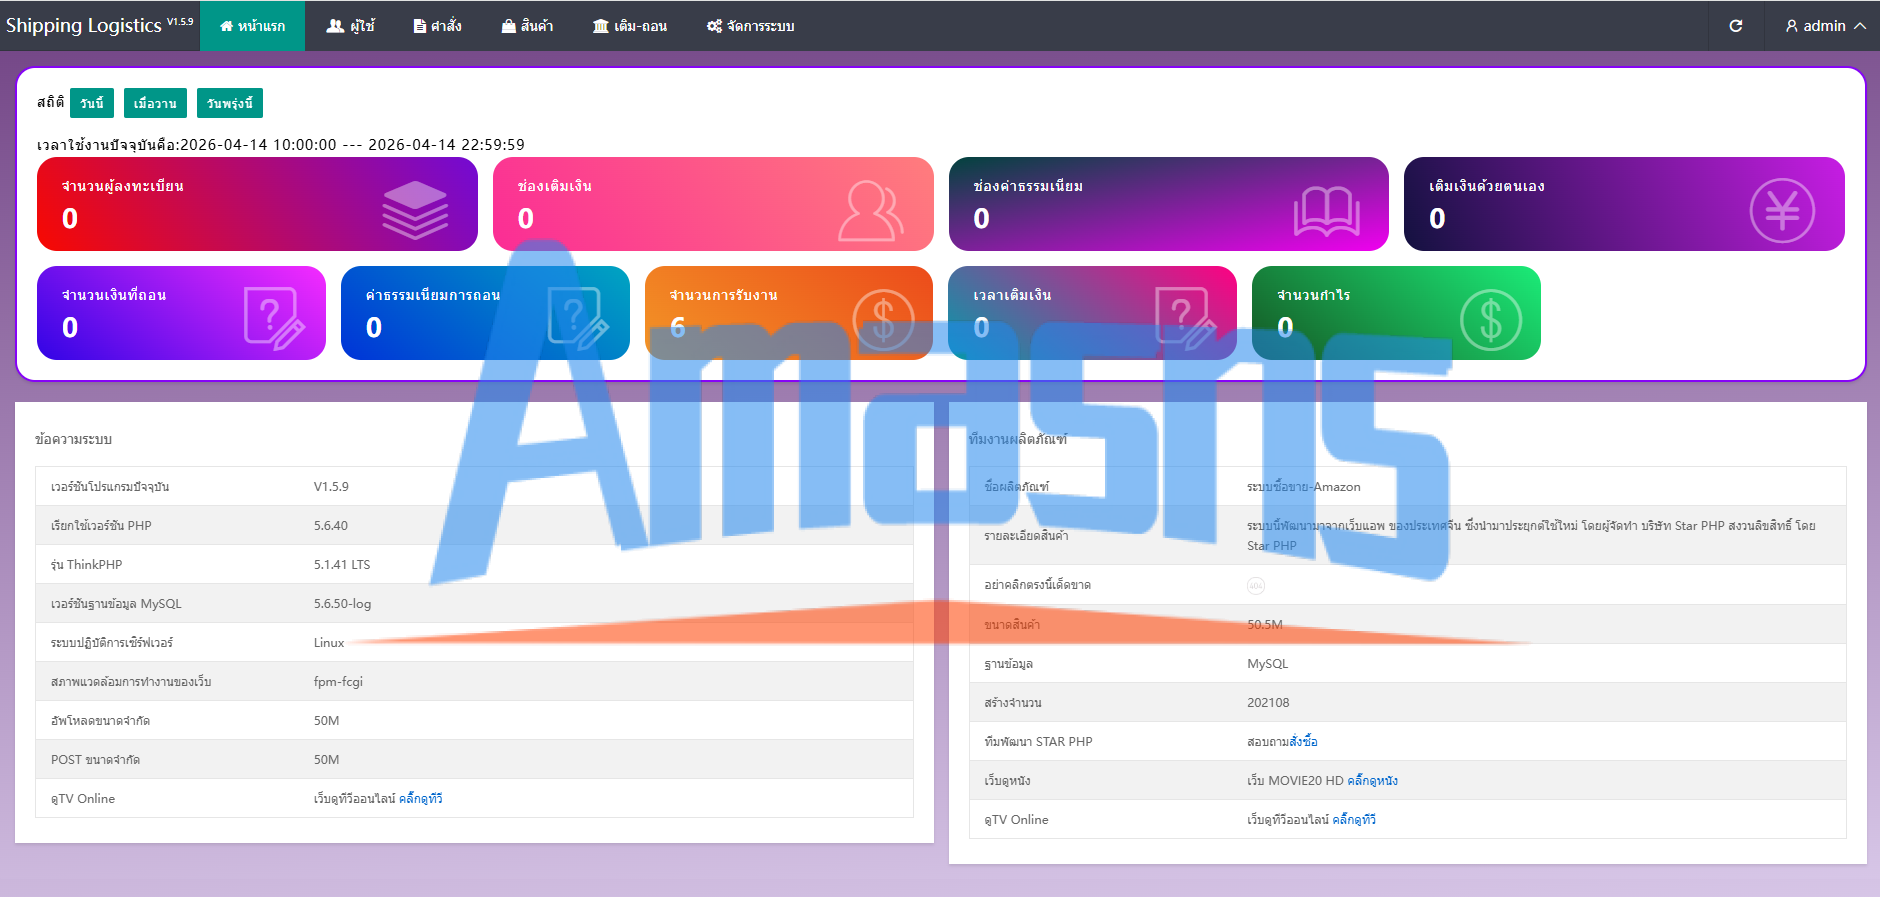
Task: Click the ทีมงานผลิตภัณฑ์ panel heading
Action: coord(1018,439)
